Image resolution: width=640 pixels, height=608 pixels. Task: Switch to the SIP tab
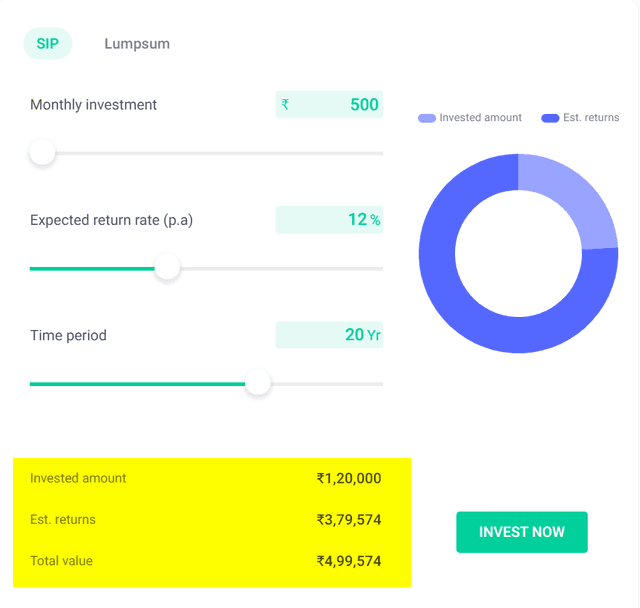coord(47,44)
